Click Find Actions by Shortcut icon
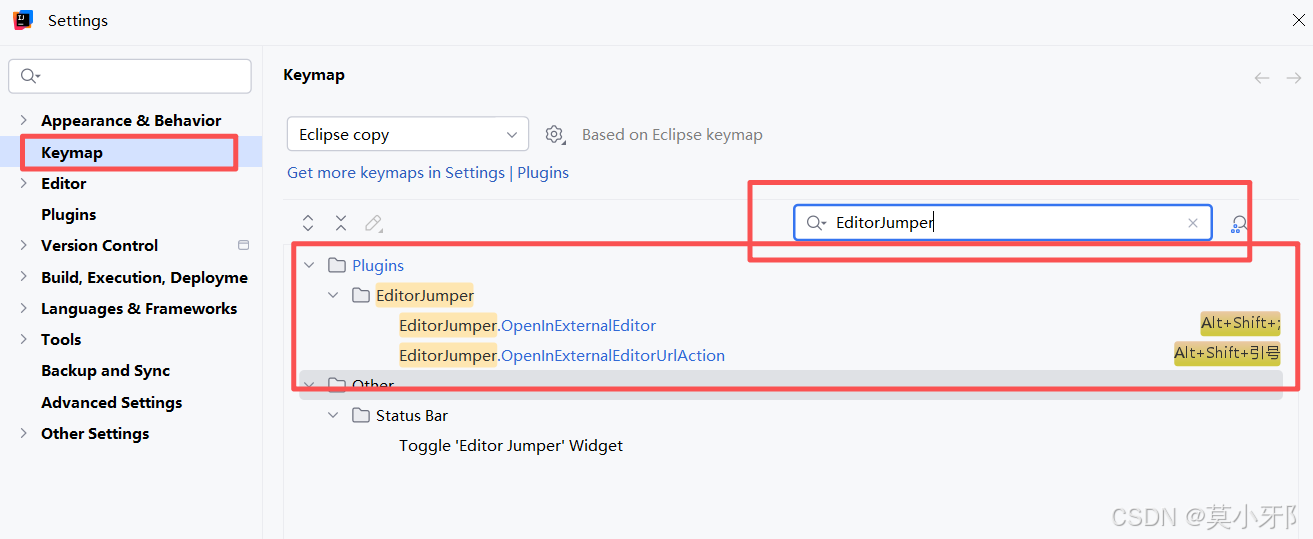Viewport: 1313px width, 539px height. 1239,223
